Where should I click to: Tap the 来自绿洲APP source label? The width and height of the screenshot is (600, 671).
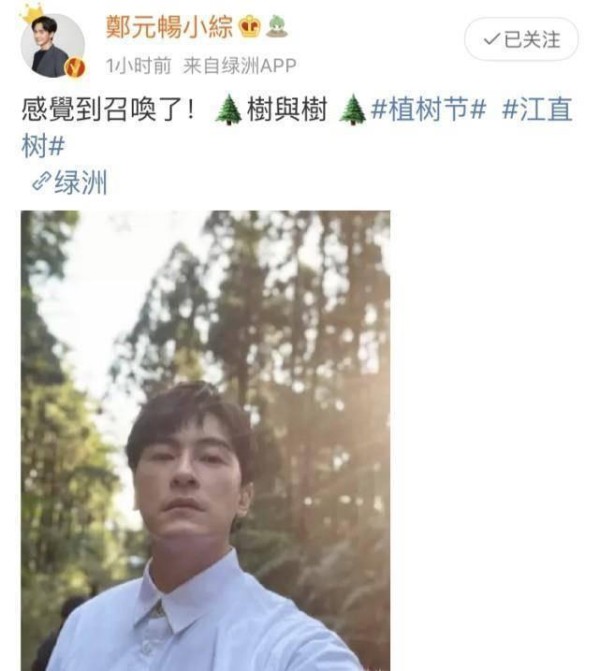(240, 65)
